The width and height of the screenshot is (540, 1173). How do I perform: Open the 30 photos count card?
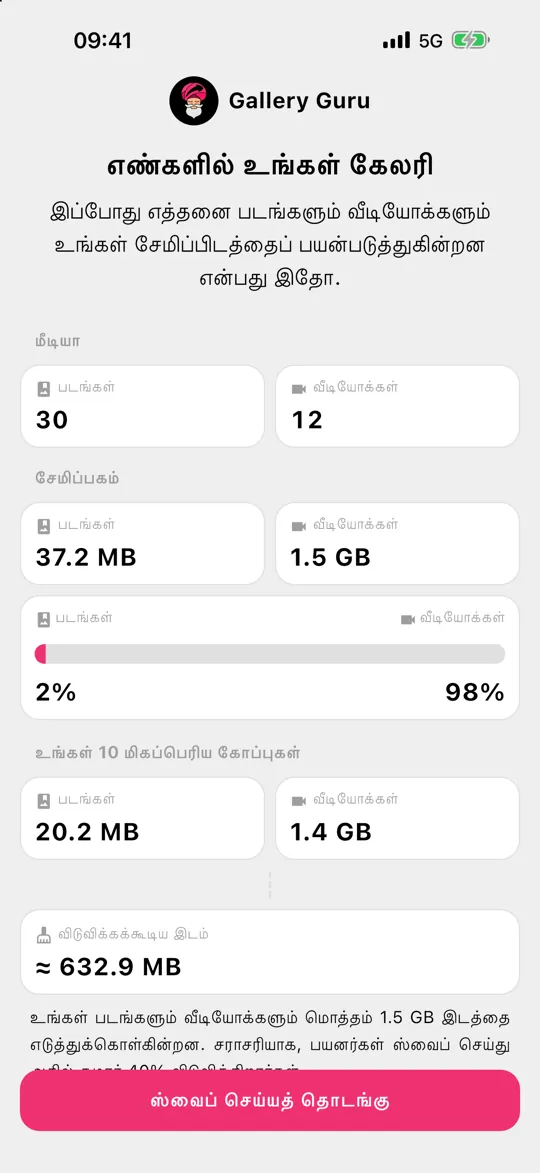click(142, 406)
